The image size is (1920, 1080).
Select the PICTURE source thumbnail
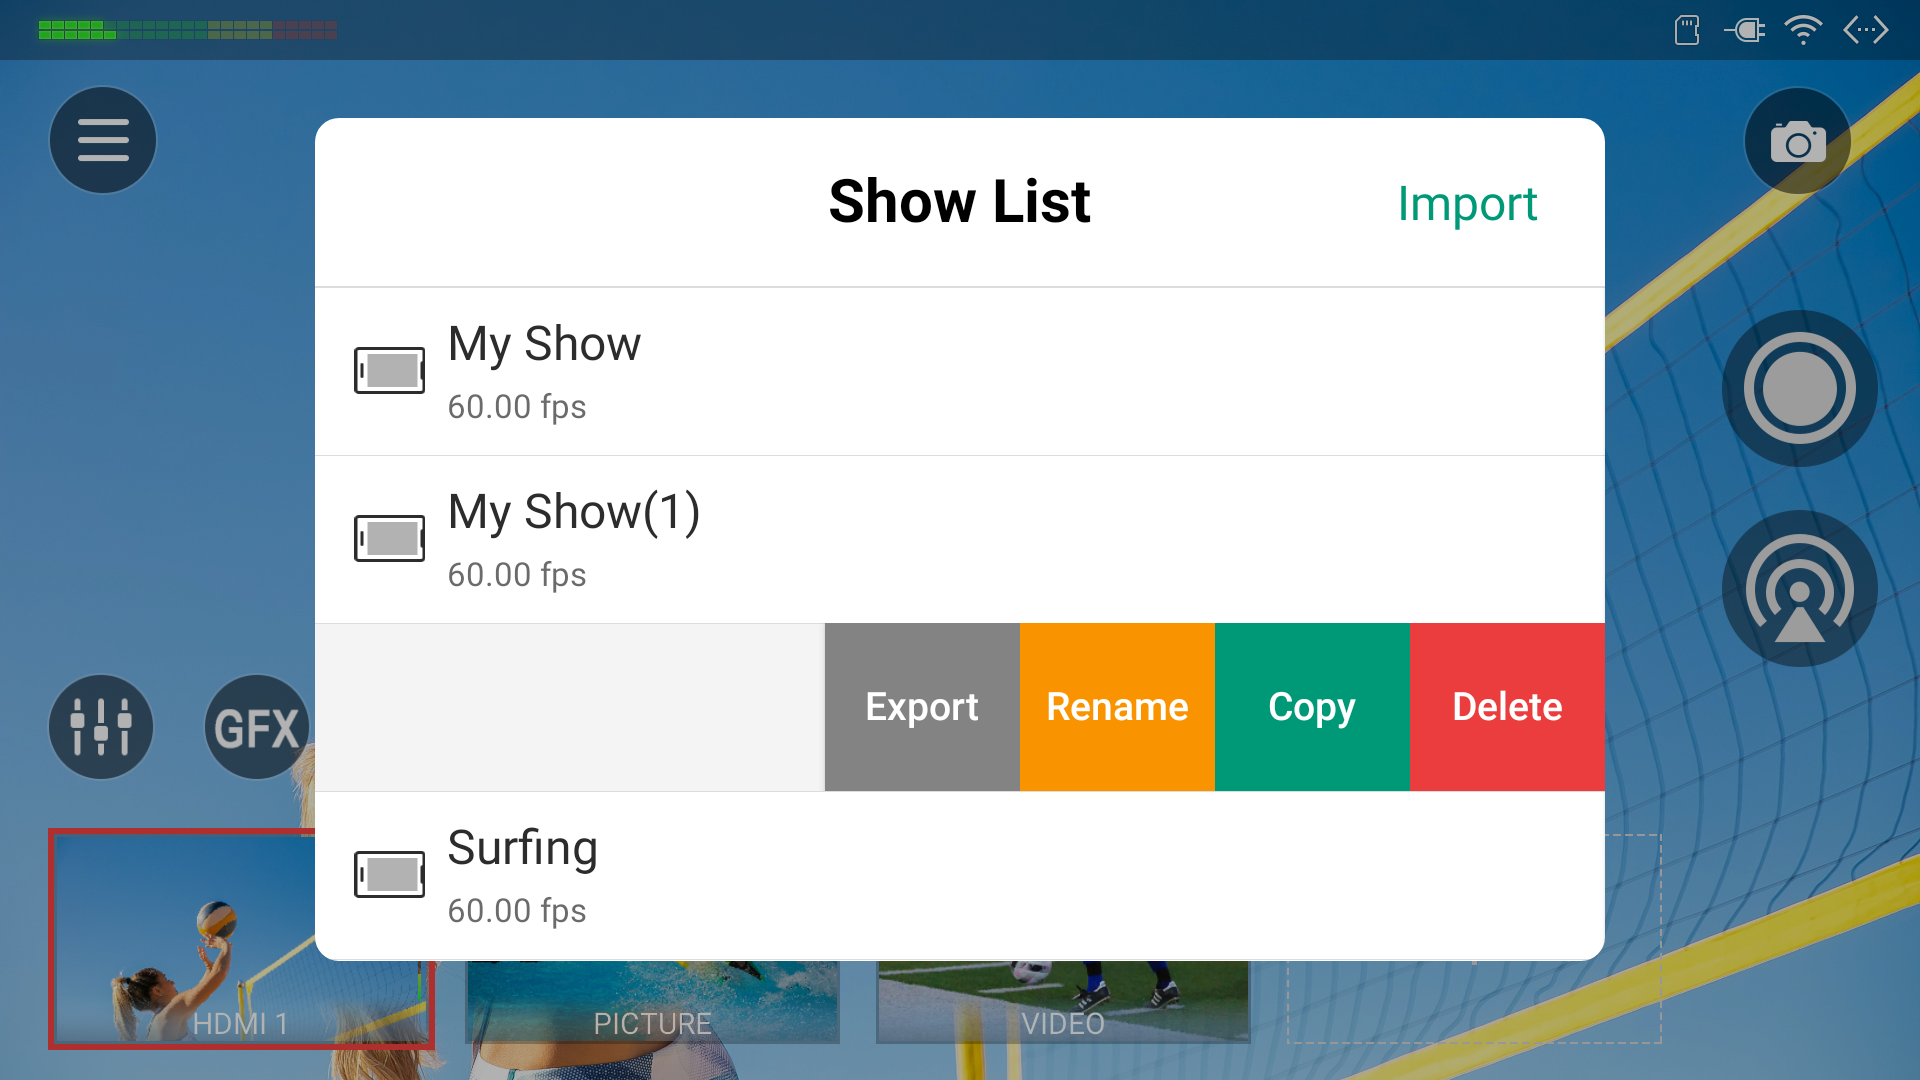coord(652,1002)
